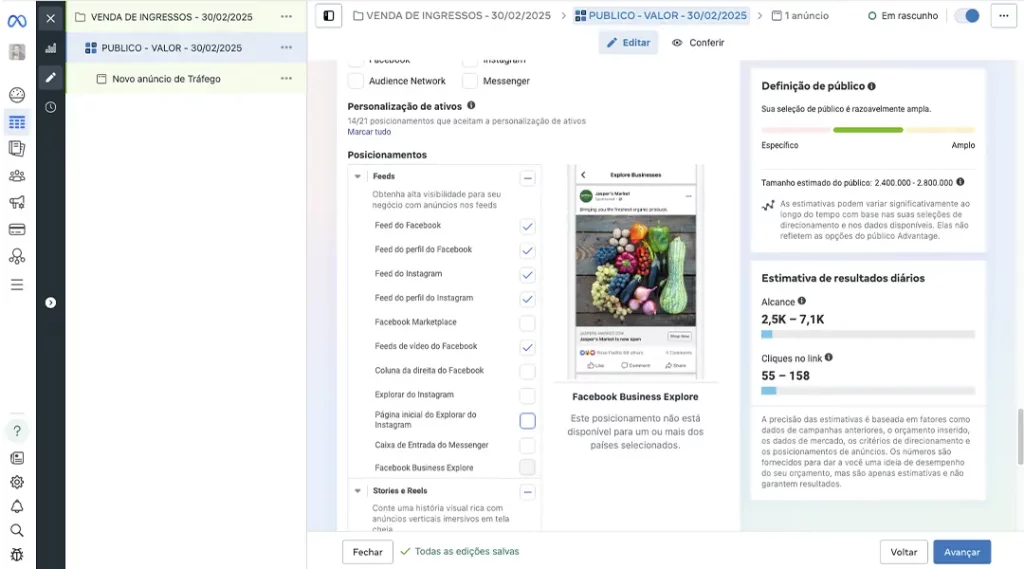Switch to the Conferir tab
The width and height of the screenshot is (1024, 569).
click(x=698, y=43)
